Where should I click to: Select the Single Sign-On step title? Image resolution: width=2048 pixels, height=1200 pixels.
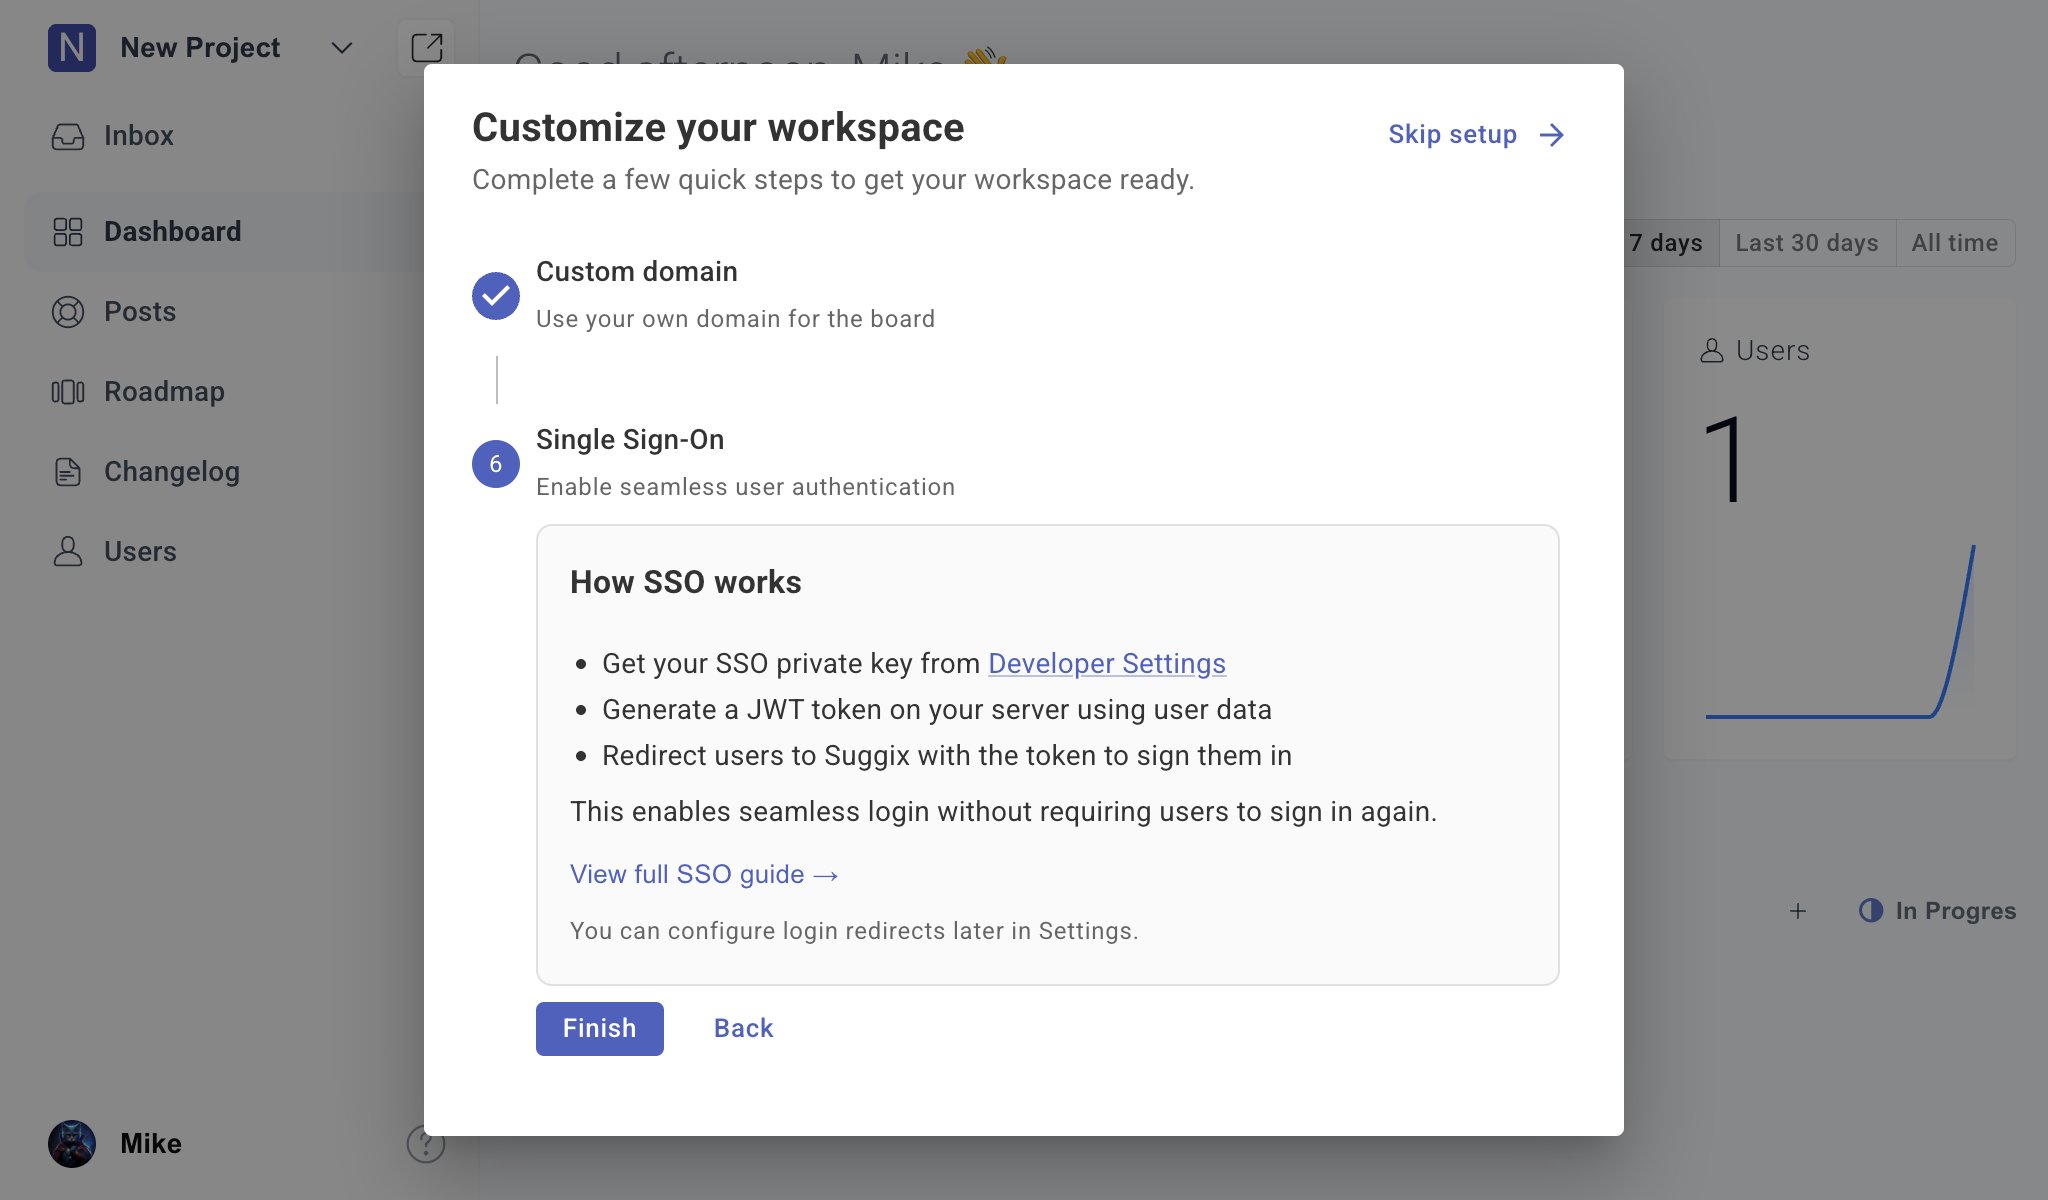(630, 440)
